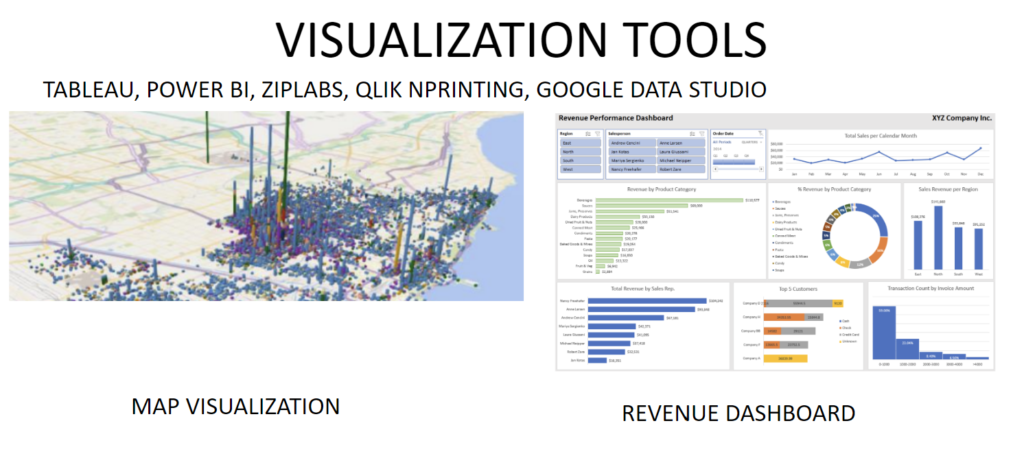The image size is (1024, 456).
Task: Click the REVENUE DASHBOARD caption
Action: (739, 413)
